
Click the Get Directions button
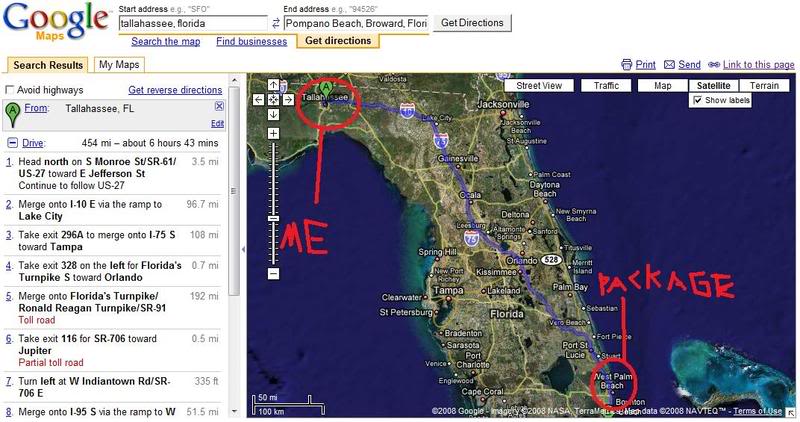tap(472, 23)
